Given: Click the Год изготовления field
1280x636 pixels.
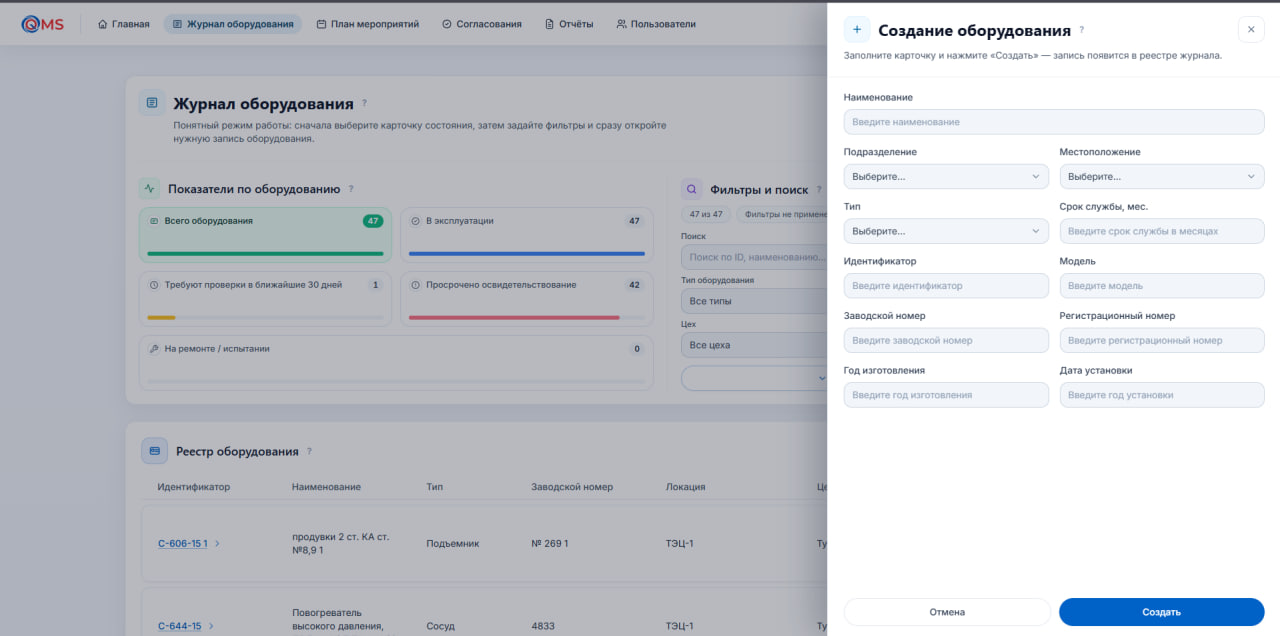Looking at the screenshot, I should (946, 395).
